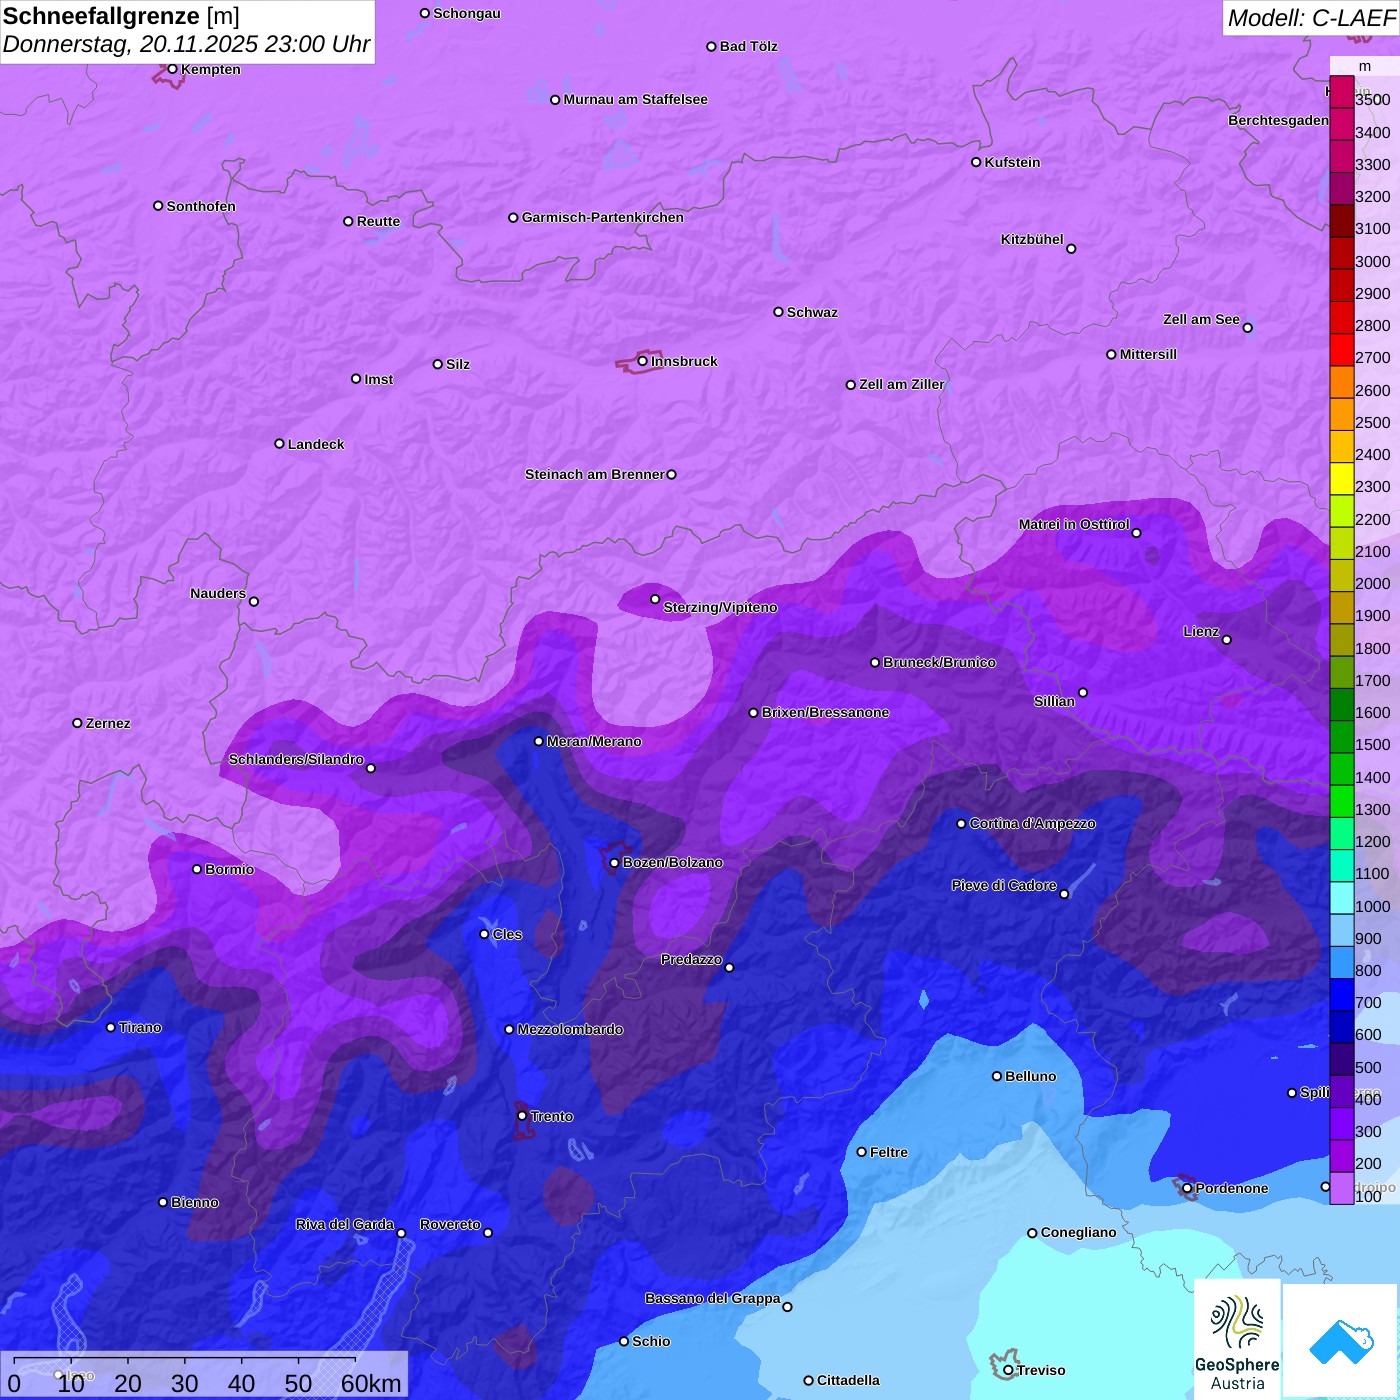
Task: Click the 'Brixen/Bressanone' label
Action: [825, 712]
